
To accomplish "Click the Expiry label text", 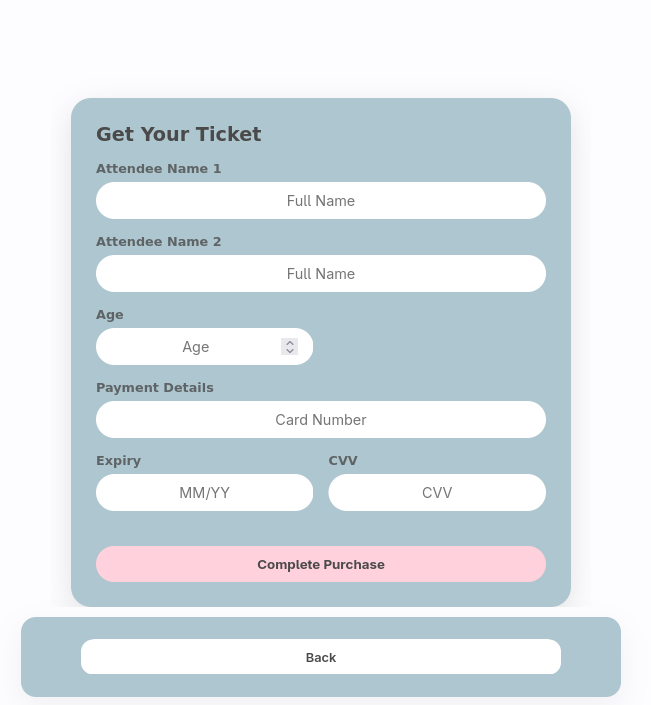I will point(118,461).
